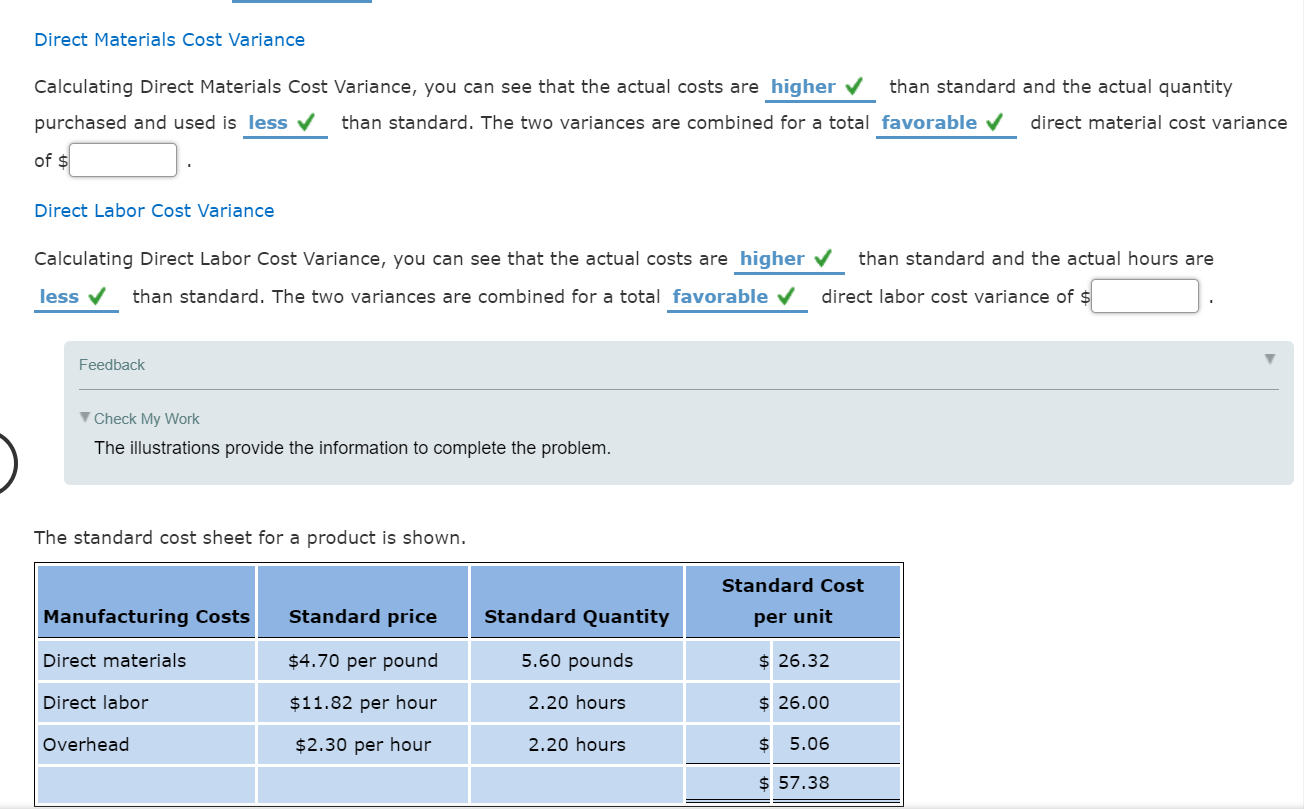This screenshot has height=809, width=1304.
Task: Open the Direct Materials Cost Variance link
Action: click(169, 39)
